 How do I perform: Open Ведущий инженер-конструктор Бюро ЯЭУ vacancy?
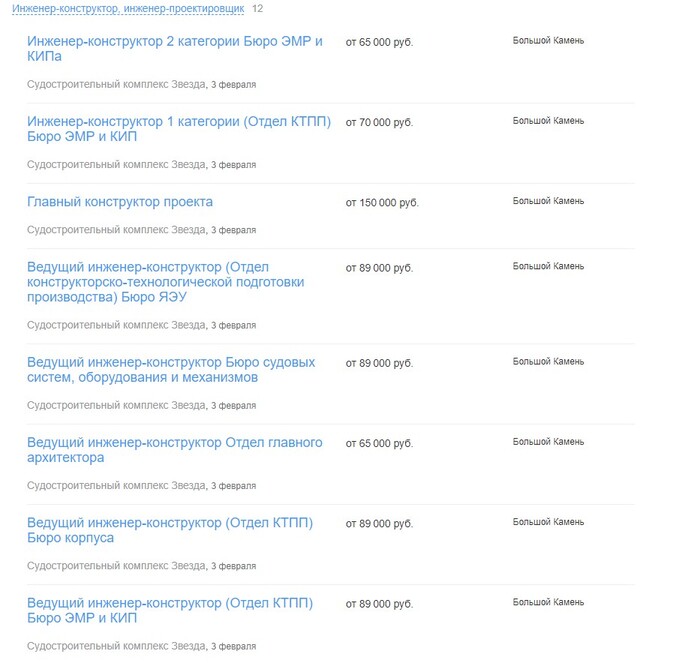tap(165, 282)
